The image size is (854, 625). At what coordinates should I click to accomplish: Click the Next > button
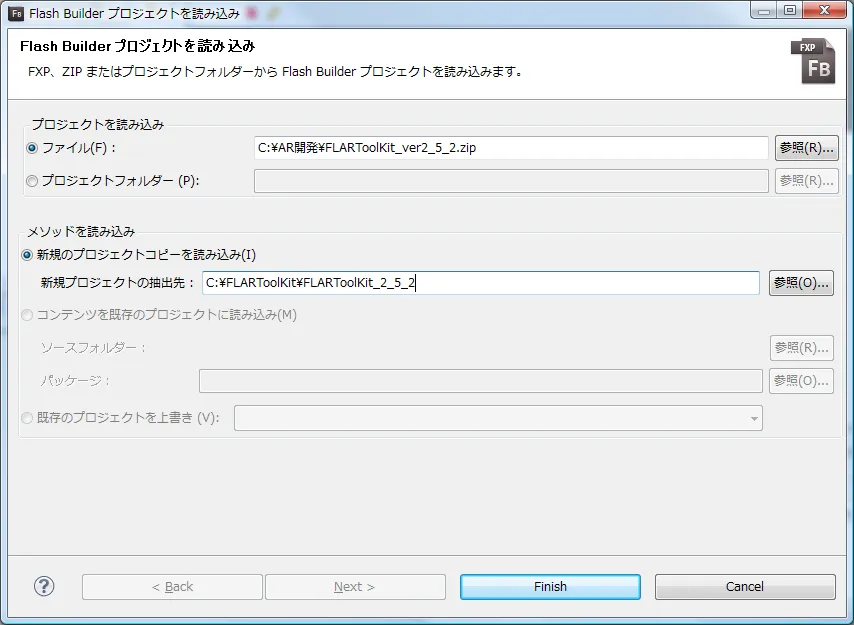(355, 587)
